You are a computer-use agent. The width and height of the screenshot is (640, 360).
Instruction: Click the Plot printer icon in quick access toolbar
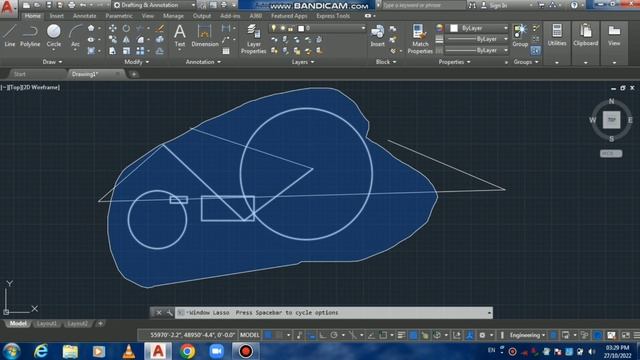click(x=71, y=5)
